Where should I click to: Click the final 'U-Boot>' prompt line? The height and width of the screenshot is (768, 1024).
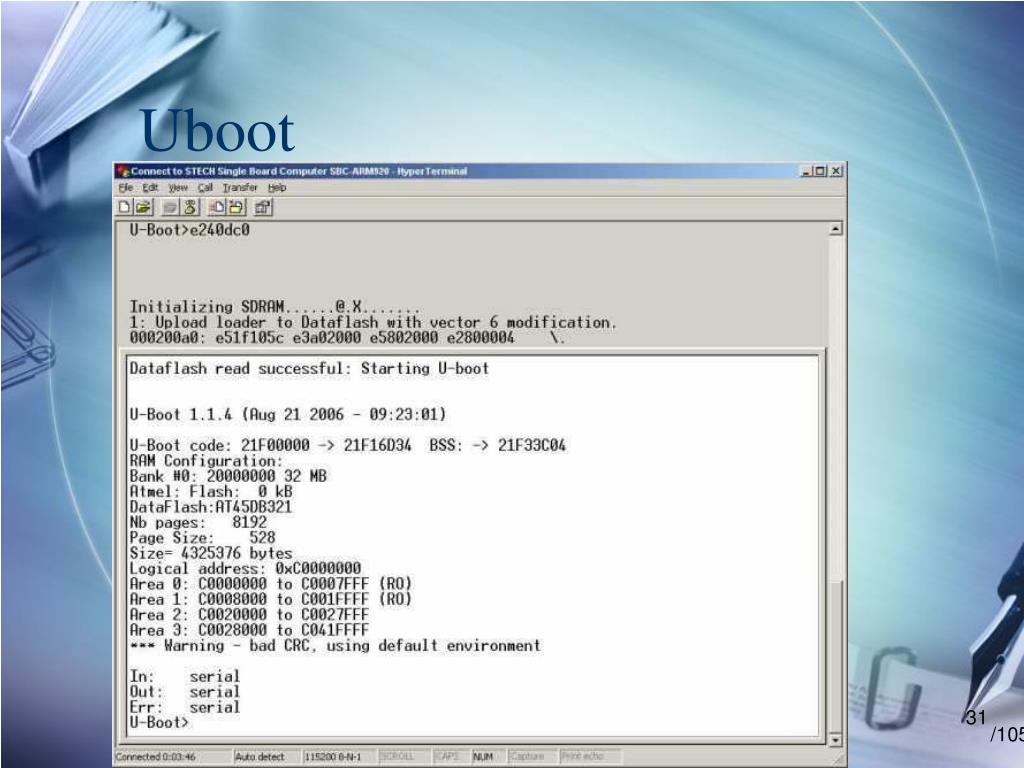(159, 722)
